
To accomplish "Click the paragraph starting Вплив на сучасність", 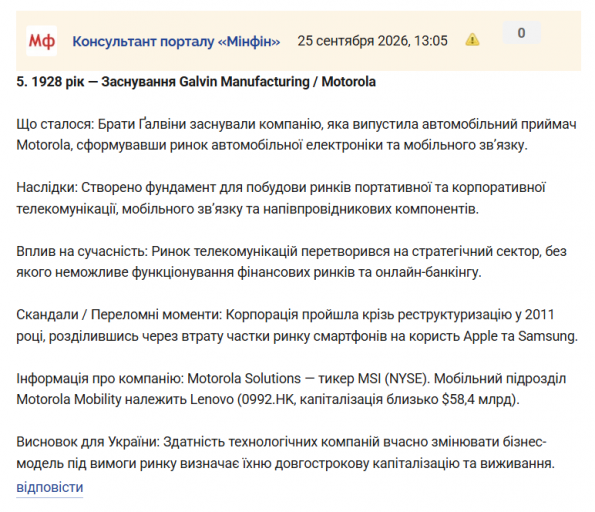I will pyautogui.click(x=291, y=262).
